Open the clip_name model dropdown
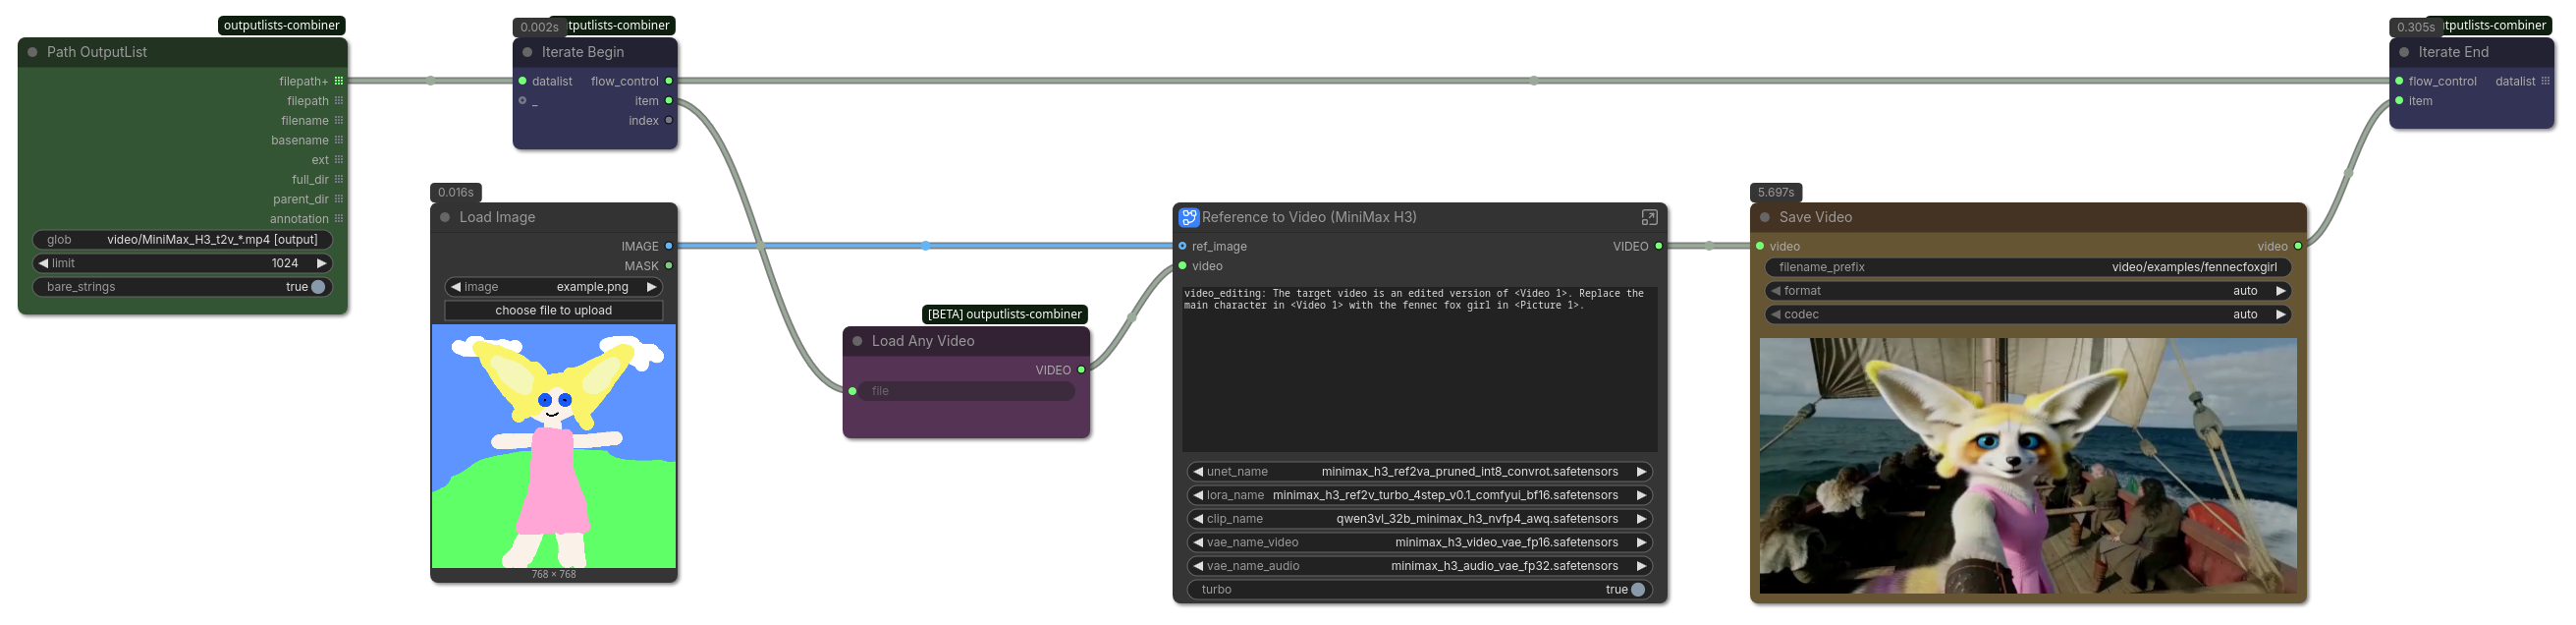Screen dimensions: 2576x625 click(1419, 519)
